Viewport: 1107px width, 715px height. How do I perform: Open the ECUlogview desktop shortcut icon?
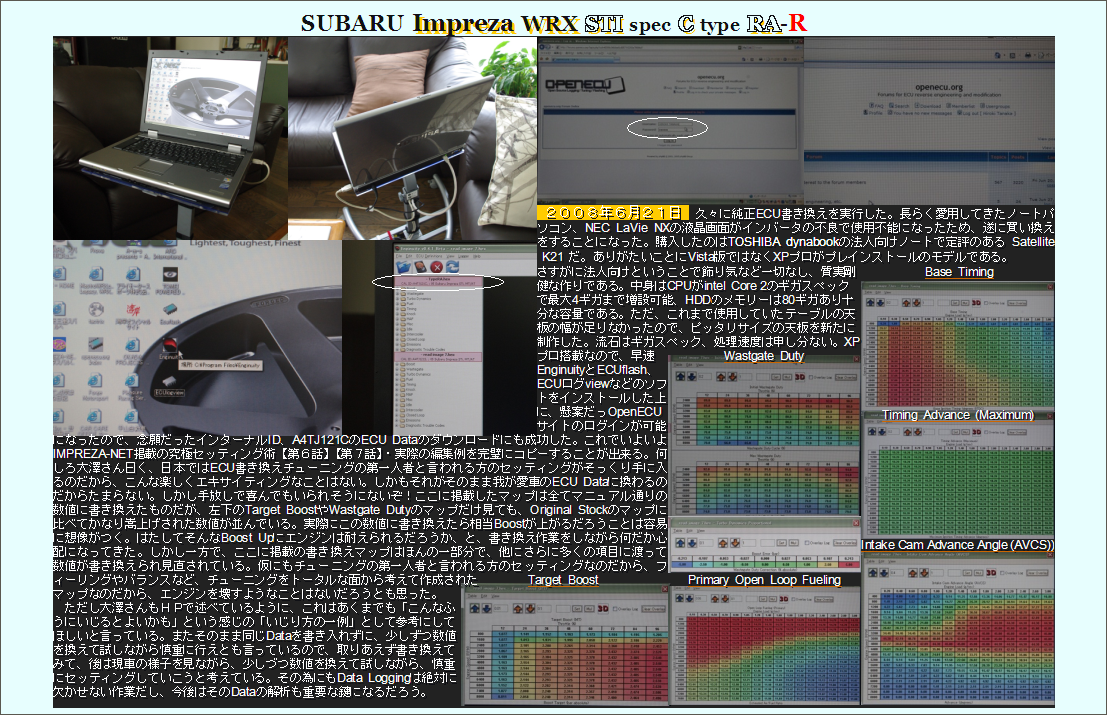coord(168,386)
